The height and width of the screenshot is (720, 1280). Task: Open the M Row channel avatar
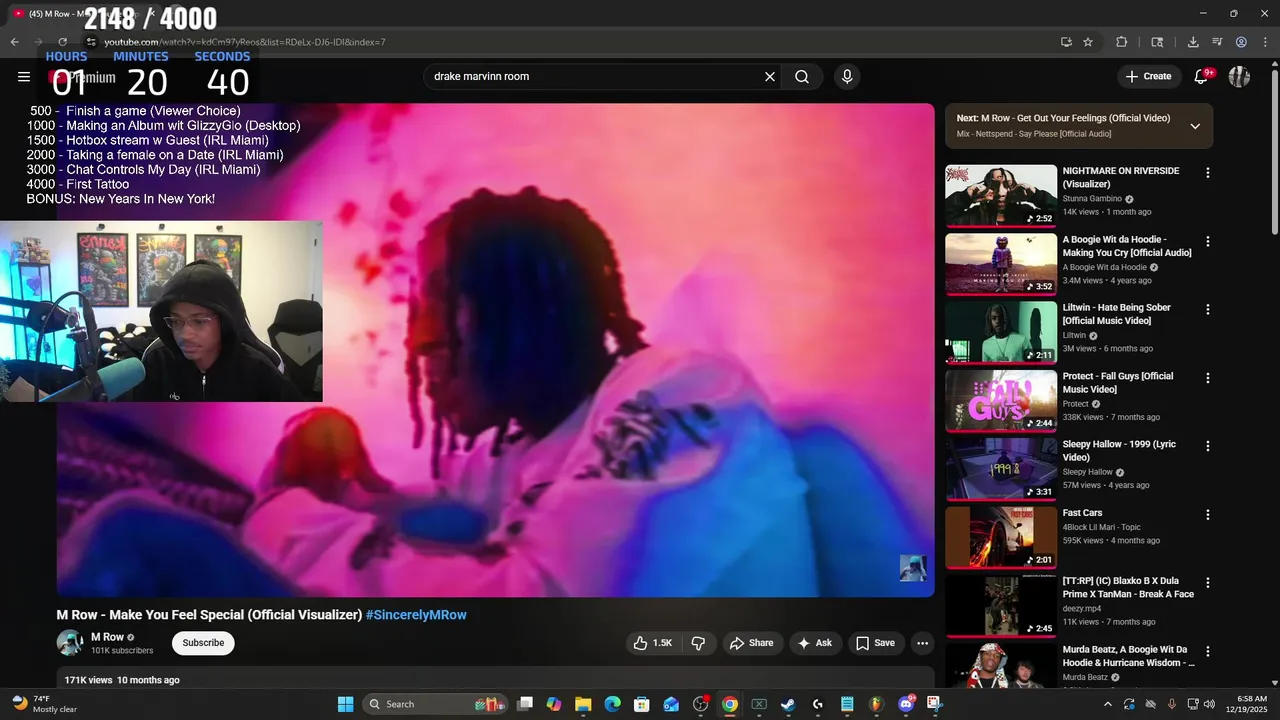pos(70,643)
